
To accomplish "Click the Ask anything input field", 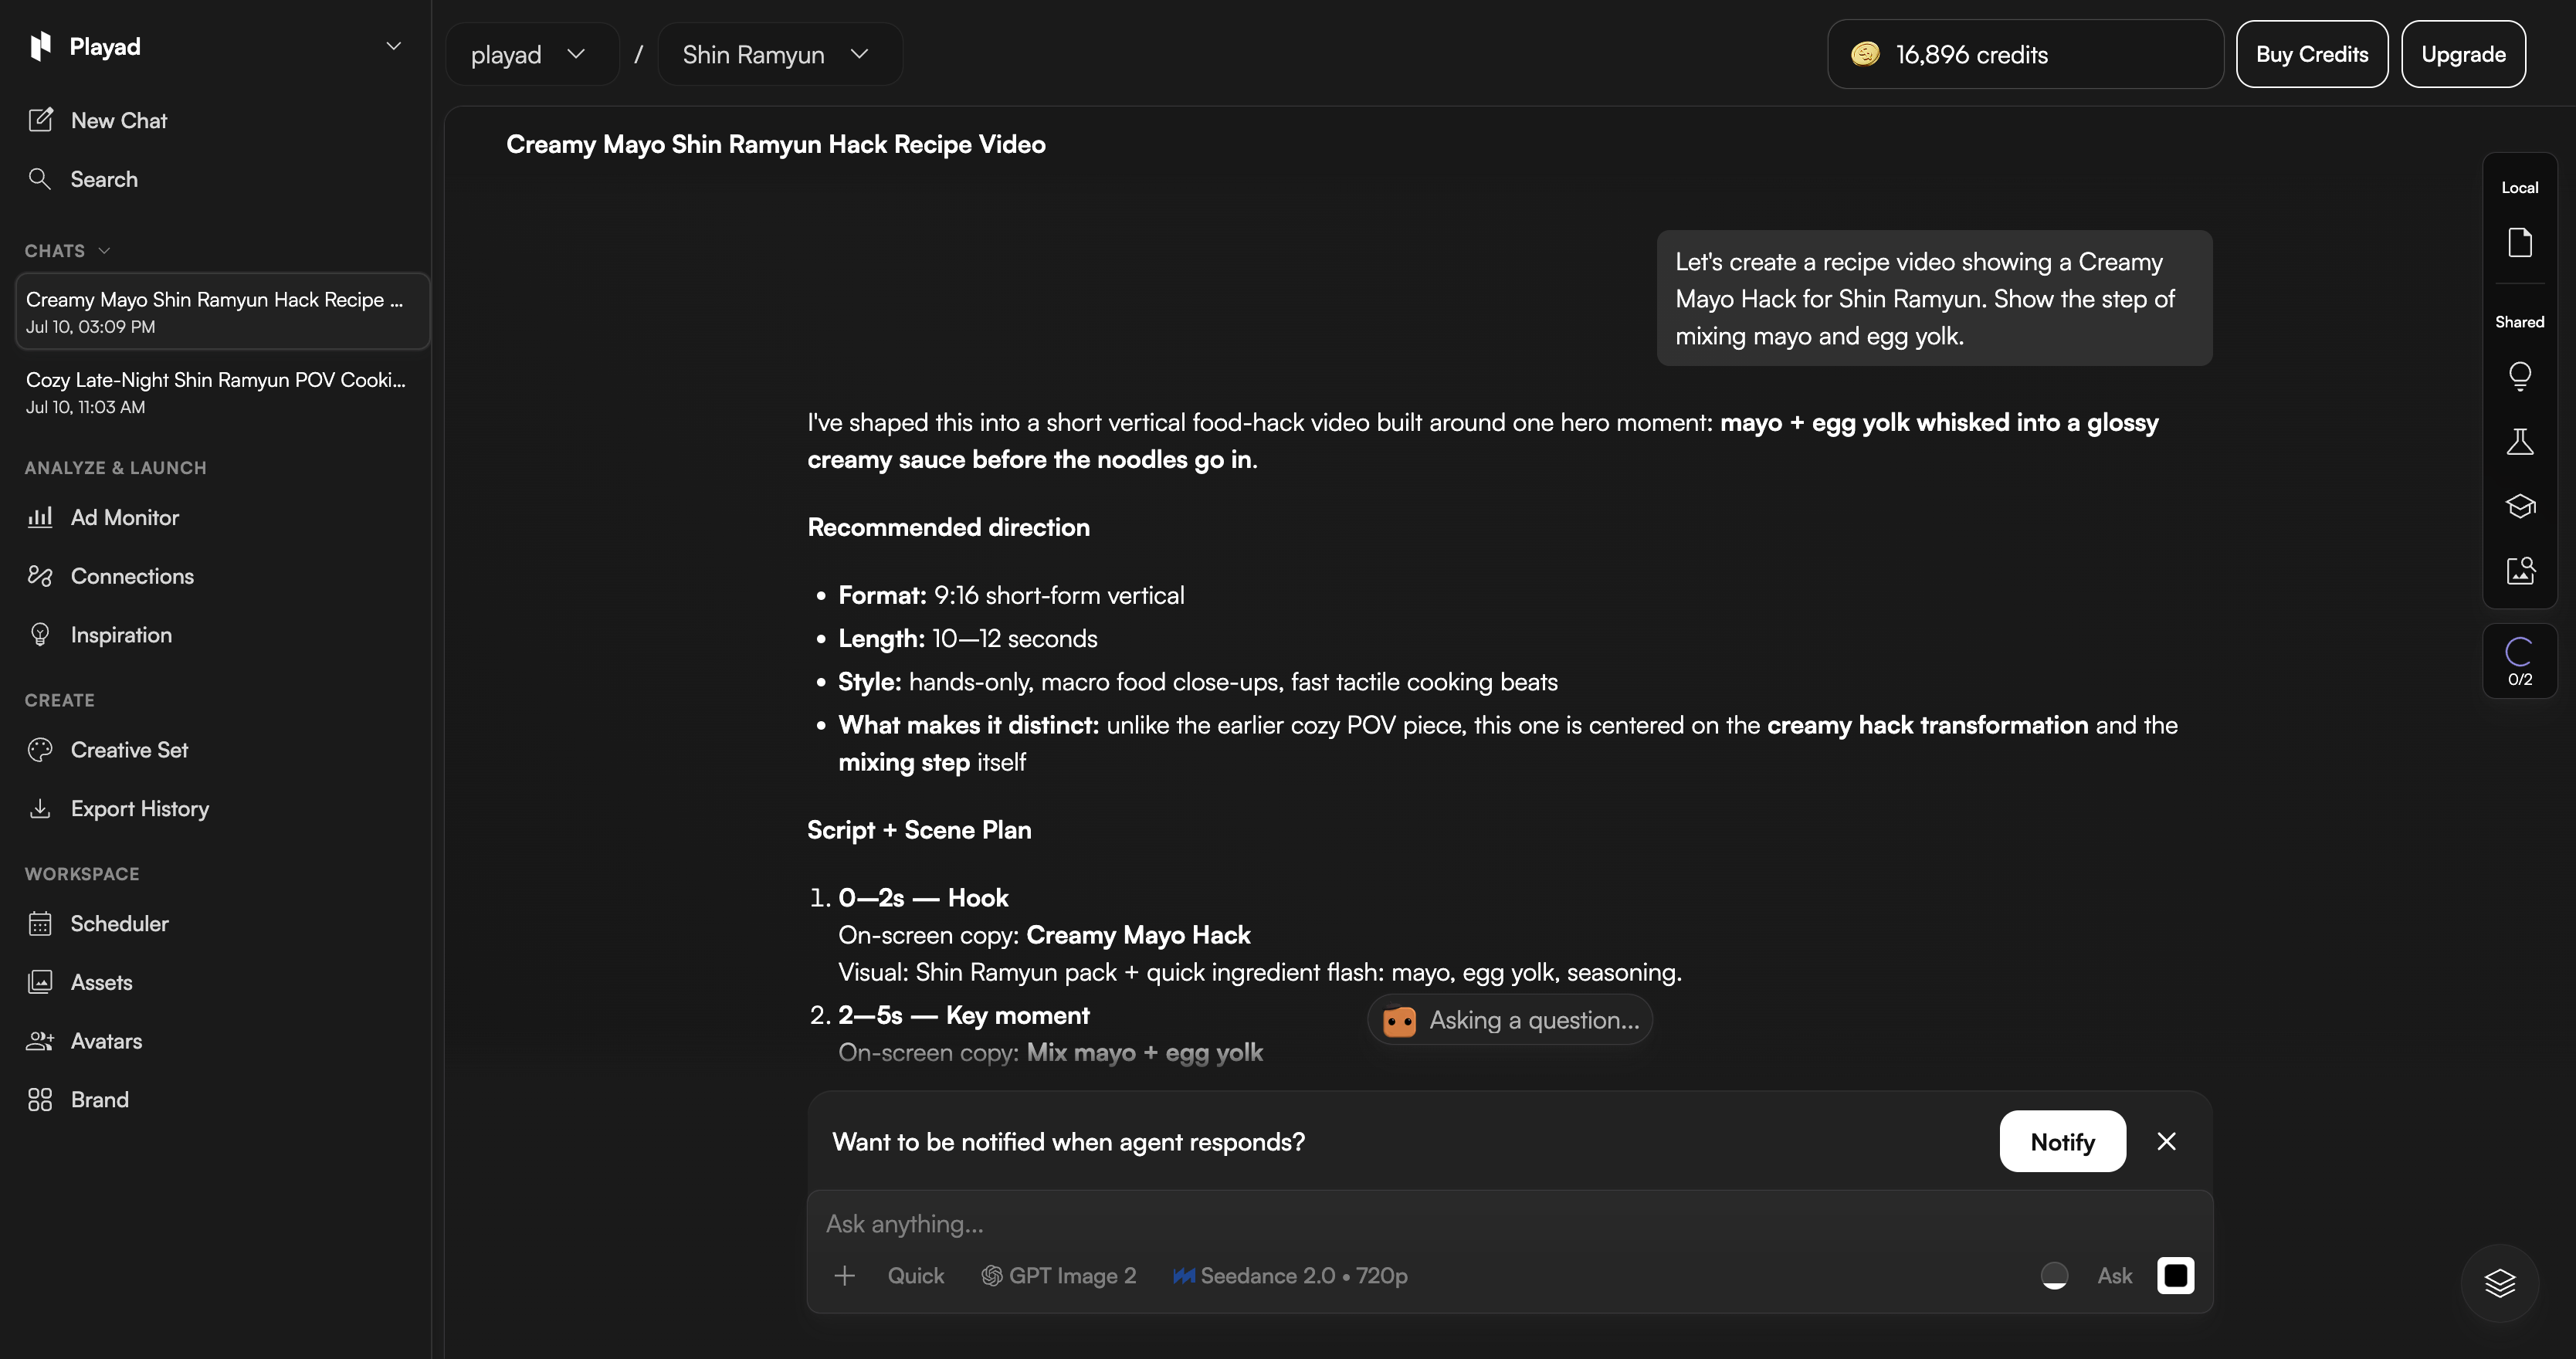I will [x=1509, y=1224].
